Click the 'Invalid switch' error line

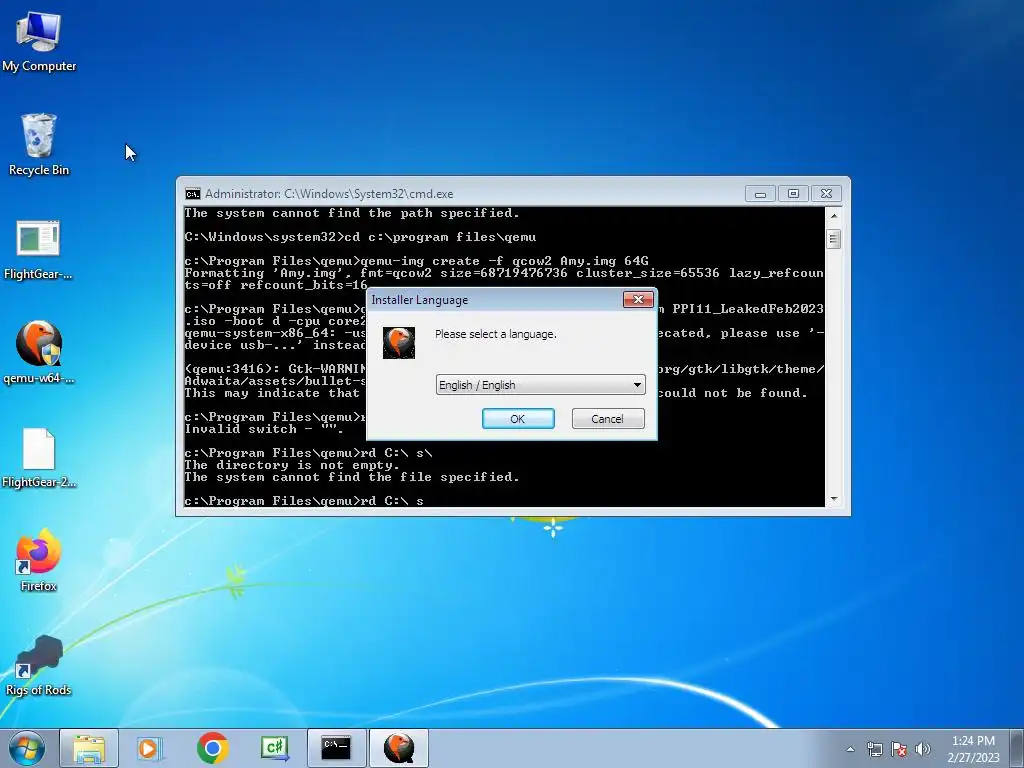click(264, 429)
